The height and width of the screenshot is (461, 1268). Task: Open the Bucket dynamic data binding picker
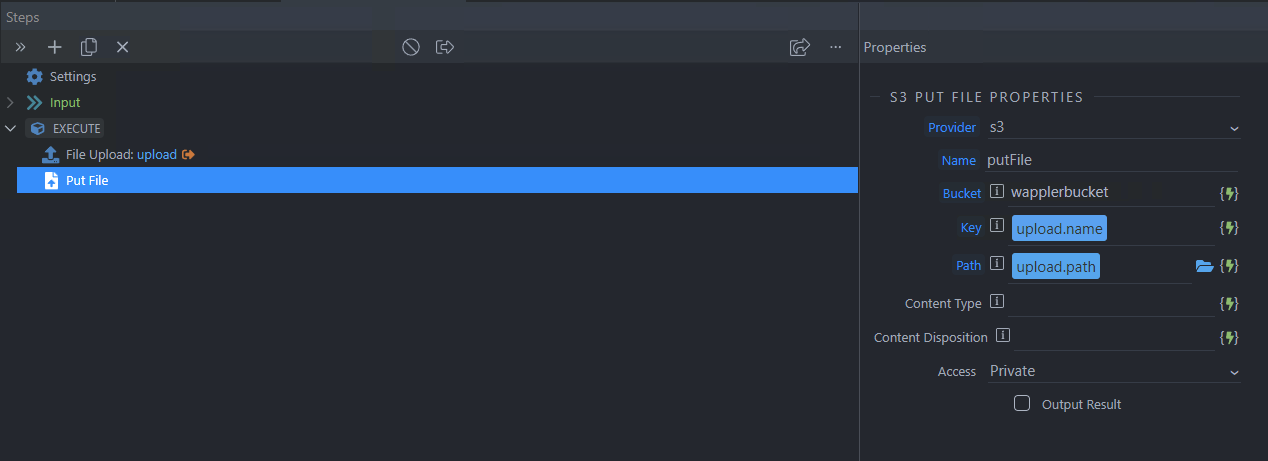[x=1230, y=193]
